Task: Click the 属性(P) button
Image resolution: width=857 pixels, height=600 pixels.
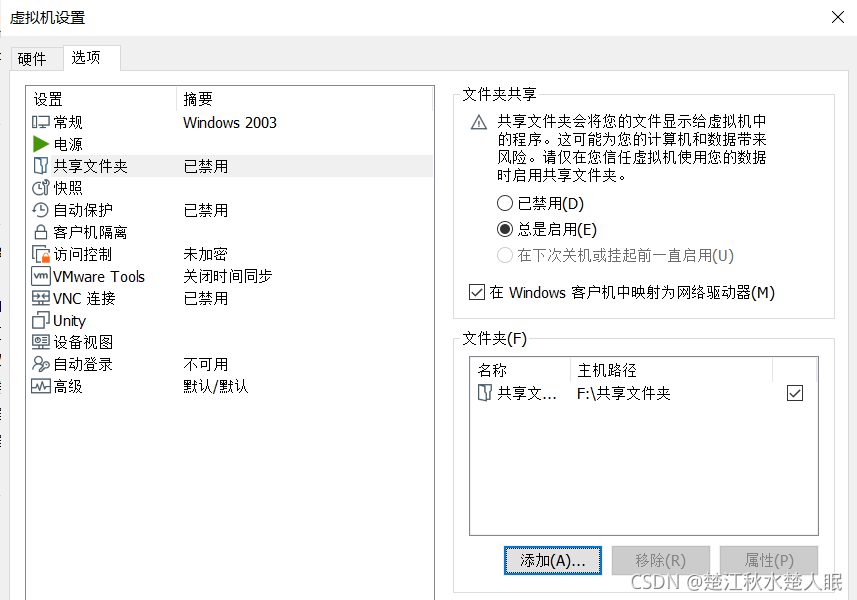Action: pyautogui.click(x=768, y=560)
